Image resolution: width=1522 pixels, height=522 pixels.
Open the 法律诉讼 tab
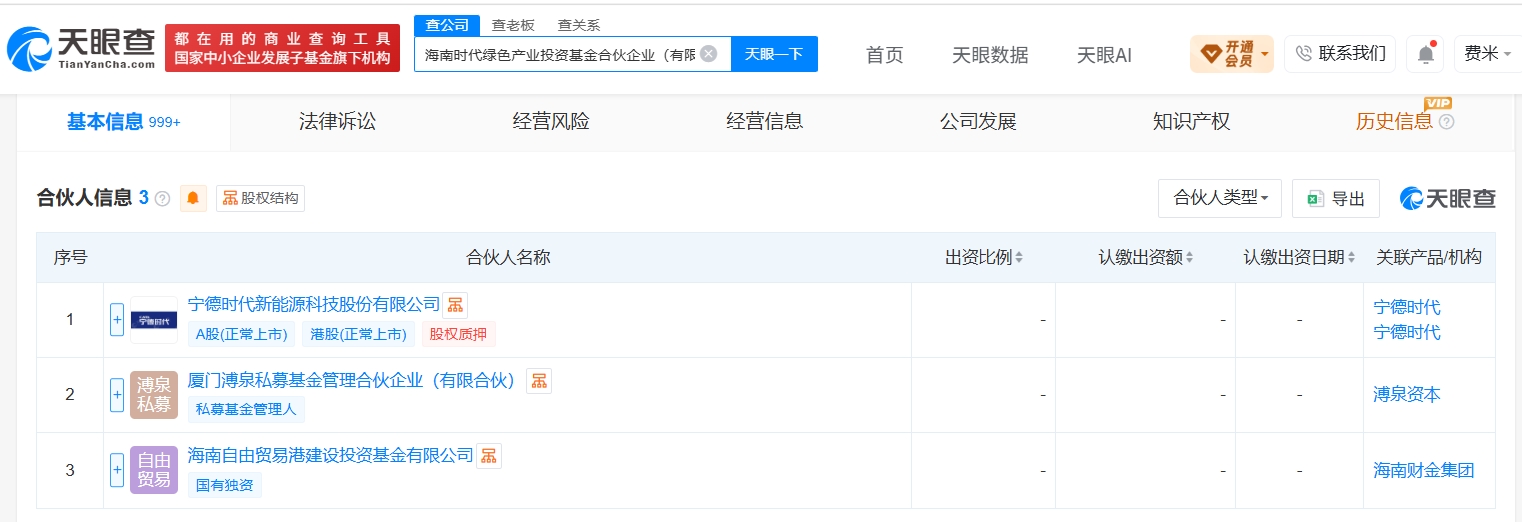coord(337,122)
